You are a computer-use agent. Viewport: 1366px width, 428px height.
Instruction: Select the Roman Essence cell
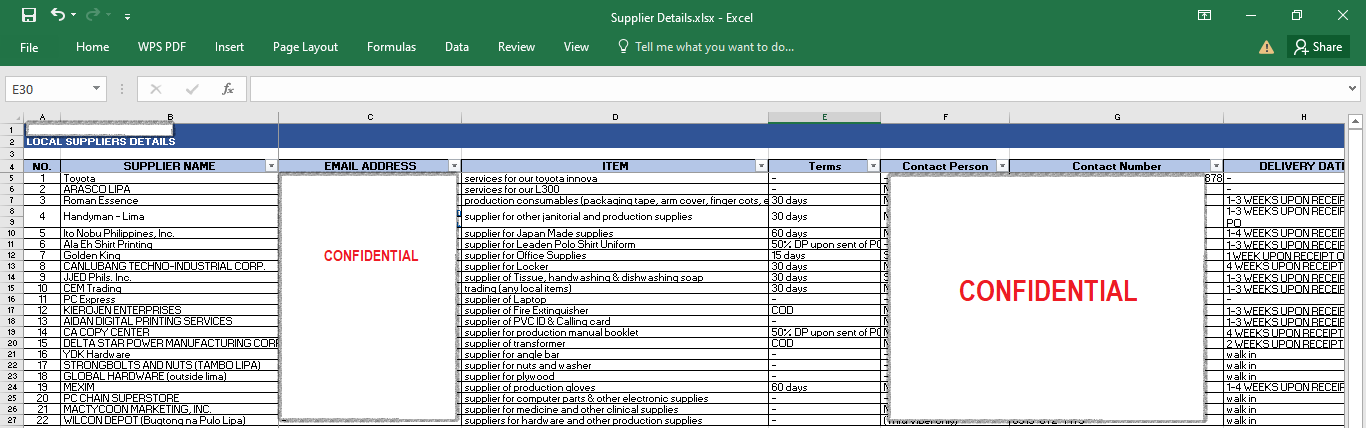tap(169, 200)
